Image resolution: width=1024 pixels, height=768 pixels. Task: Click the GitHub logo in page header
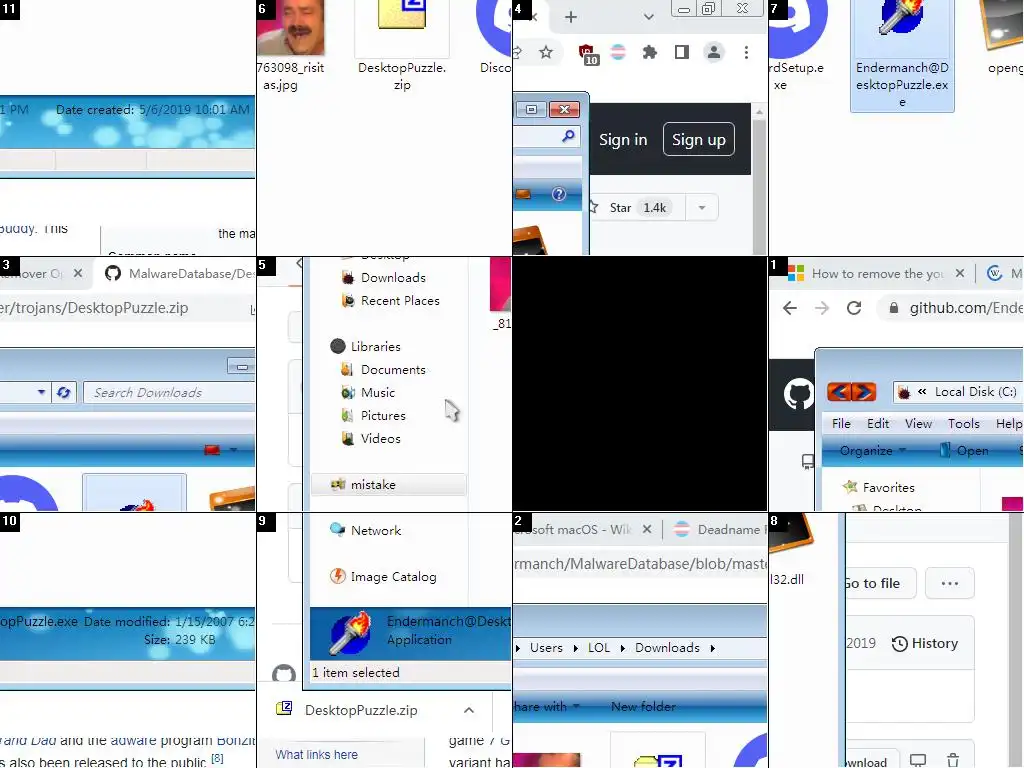[797, 394]
